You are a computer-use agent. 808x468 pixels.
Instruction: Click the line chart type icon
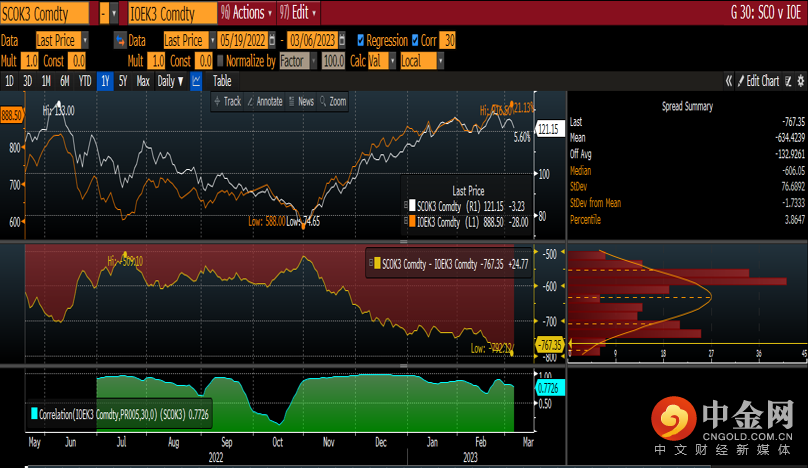pyautogui.click(x=196, y=81)
